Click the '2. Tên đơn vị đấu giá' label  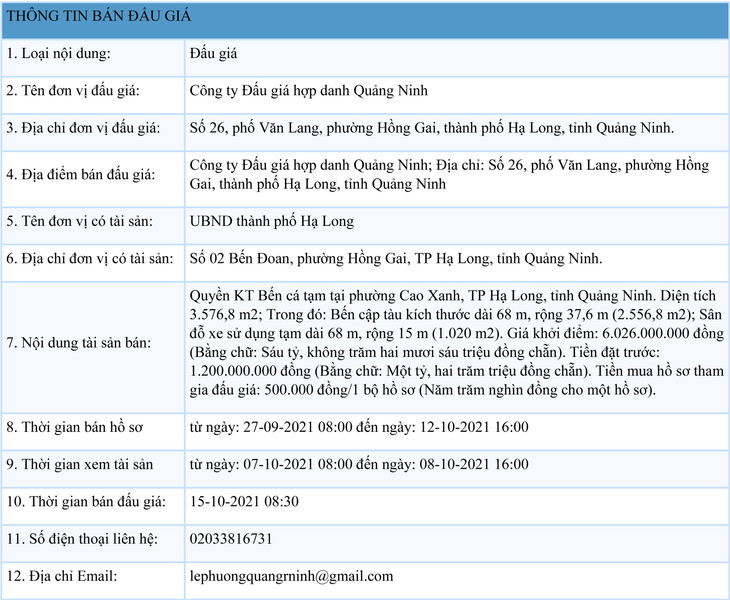point(73,91)
